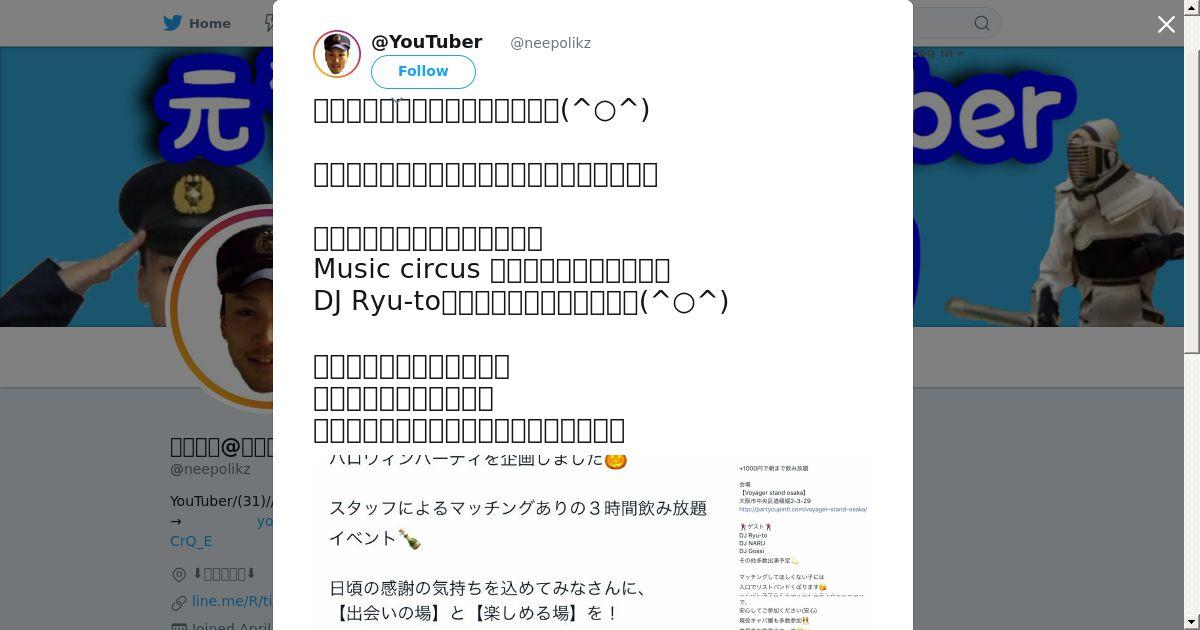The image size is (1200, 630).
Task: Open the CrQ_E link in bio
Action: tap(191, 541)
